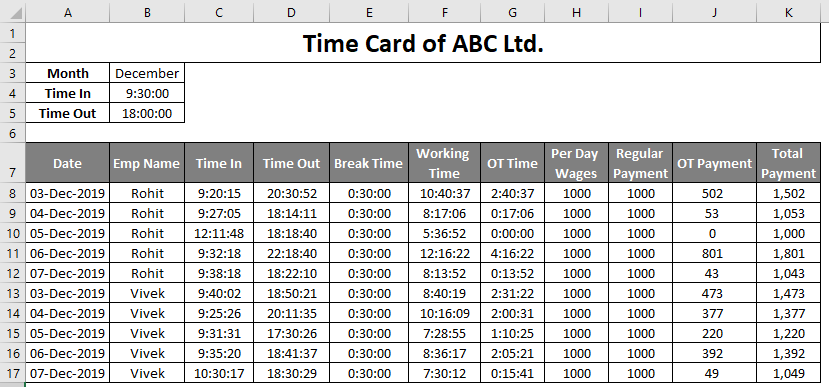Click working time '10:40:37'
Screen dimensions: 829x387
[444, 194]
